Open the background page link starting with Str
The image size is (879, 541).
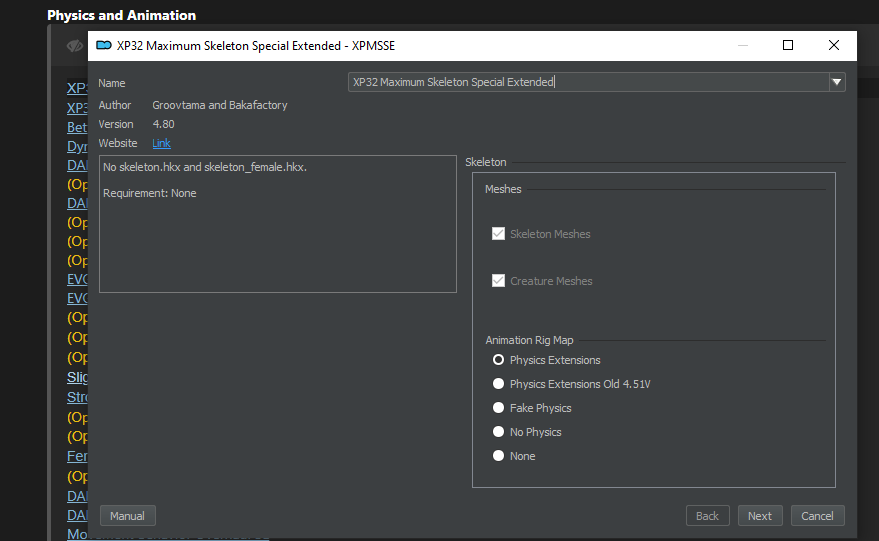[77, 397]
